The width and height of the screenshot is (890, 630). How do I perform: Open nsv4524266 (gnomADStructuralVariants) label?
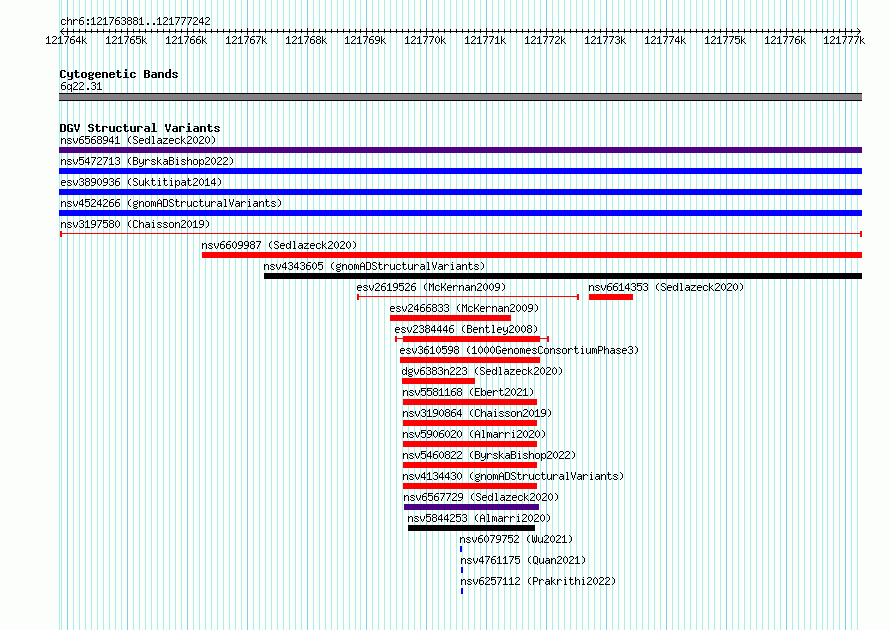[171, 203]
